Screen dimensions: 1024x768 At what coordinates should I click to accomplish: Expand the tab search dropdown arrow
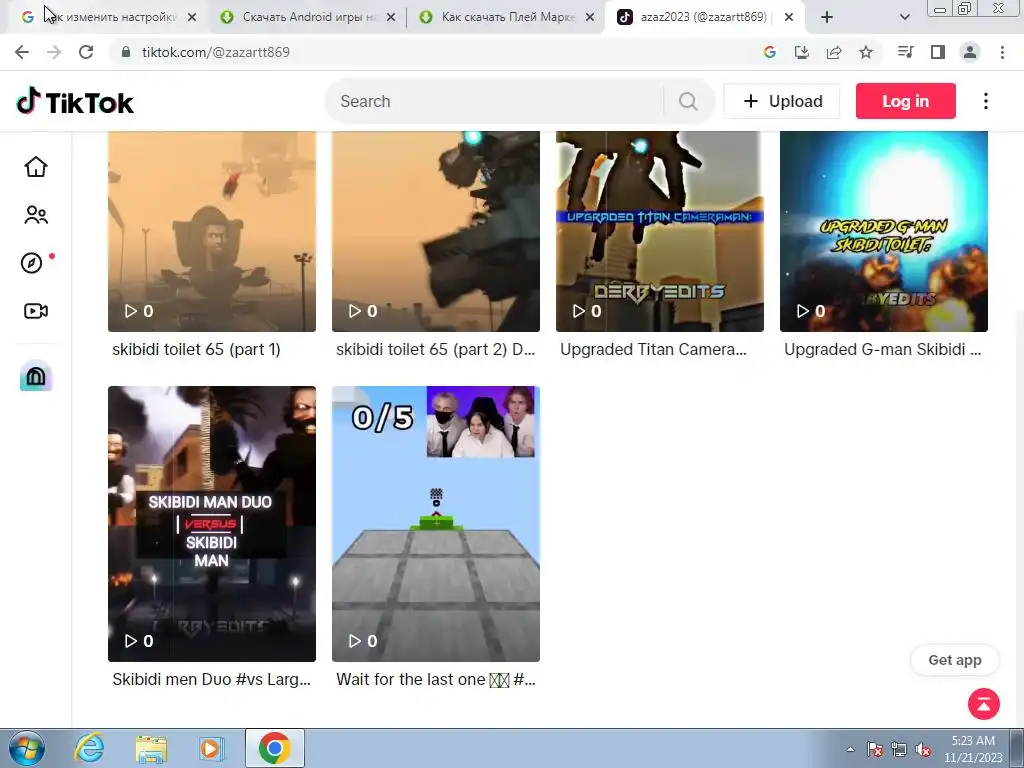[x=904, y=18]
